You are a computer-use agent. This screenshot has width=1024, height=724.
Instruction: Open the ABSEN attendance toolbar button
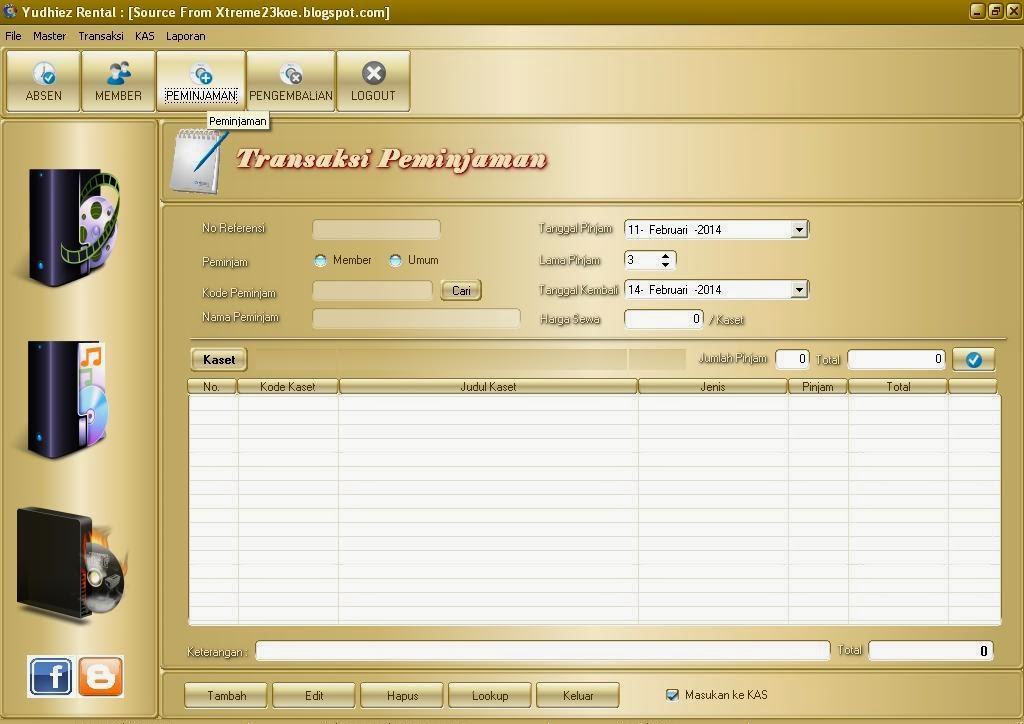tap(44, 82)
